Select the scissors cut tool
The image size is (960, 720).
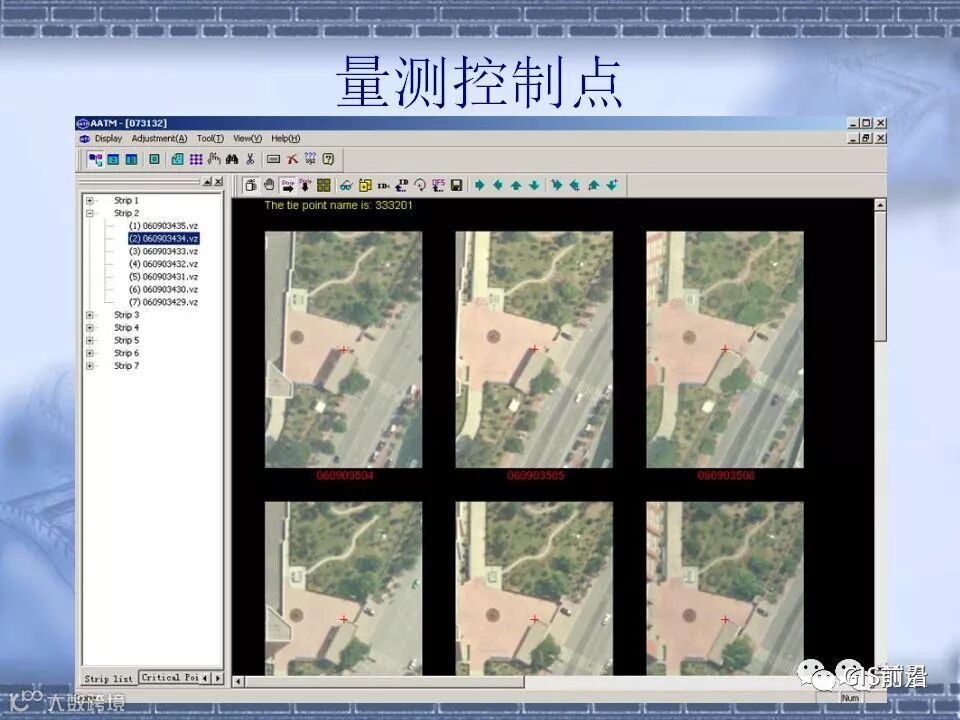(x=250, y=160)
